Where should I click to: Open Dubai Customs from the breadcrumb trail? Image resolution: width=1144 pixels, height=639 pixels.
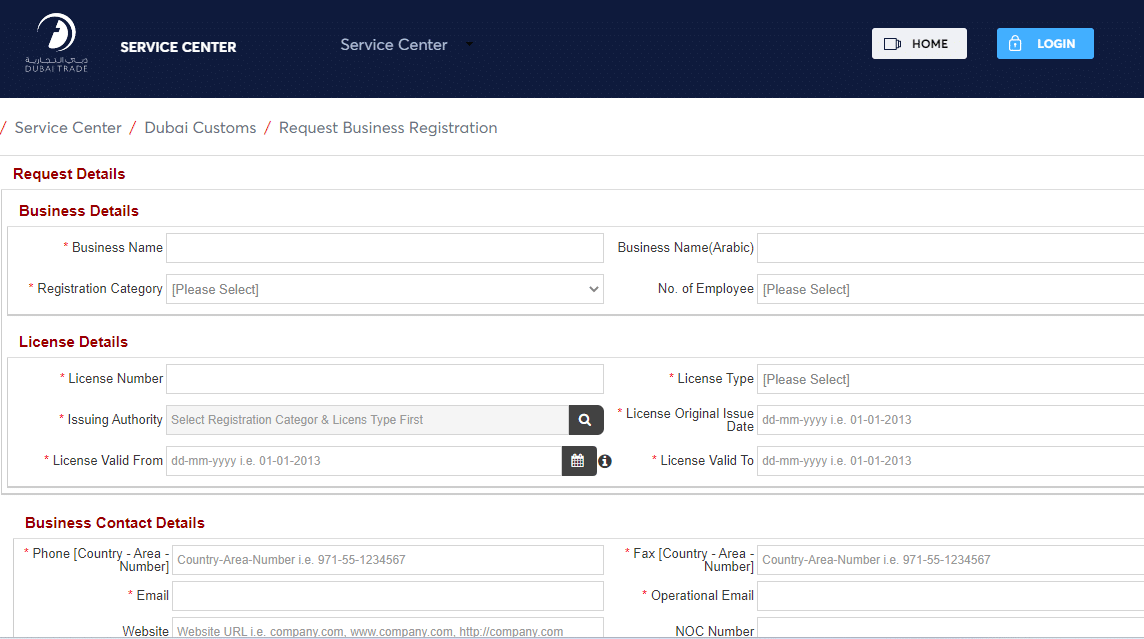pyautogui.click(x=200, y=127)
